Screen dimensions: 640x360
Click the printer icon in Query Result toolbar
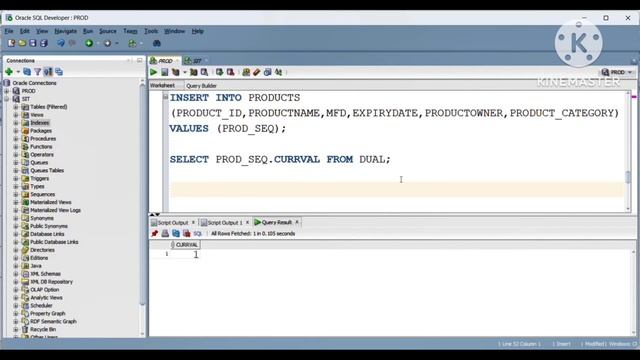[165, 233]
